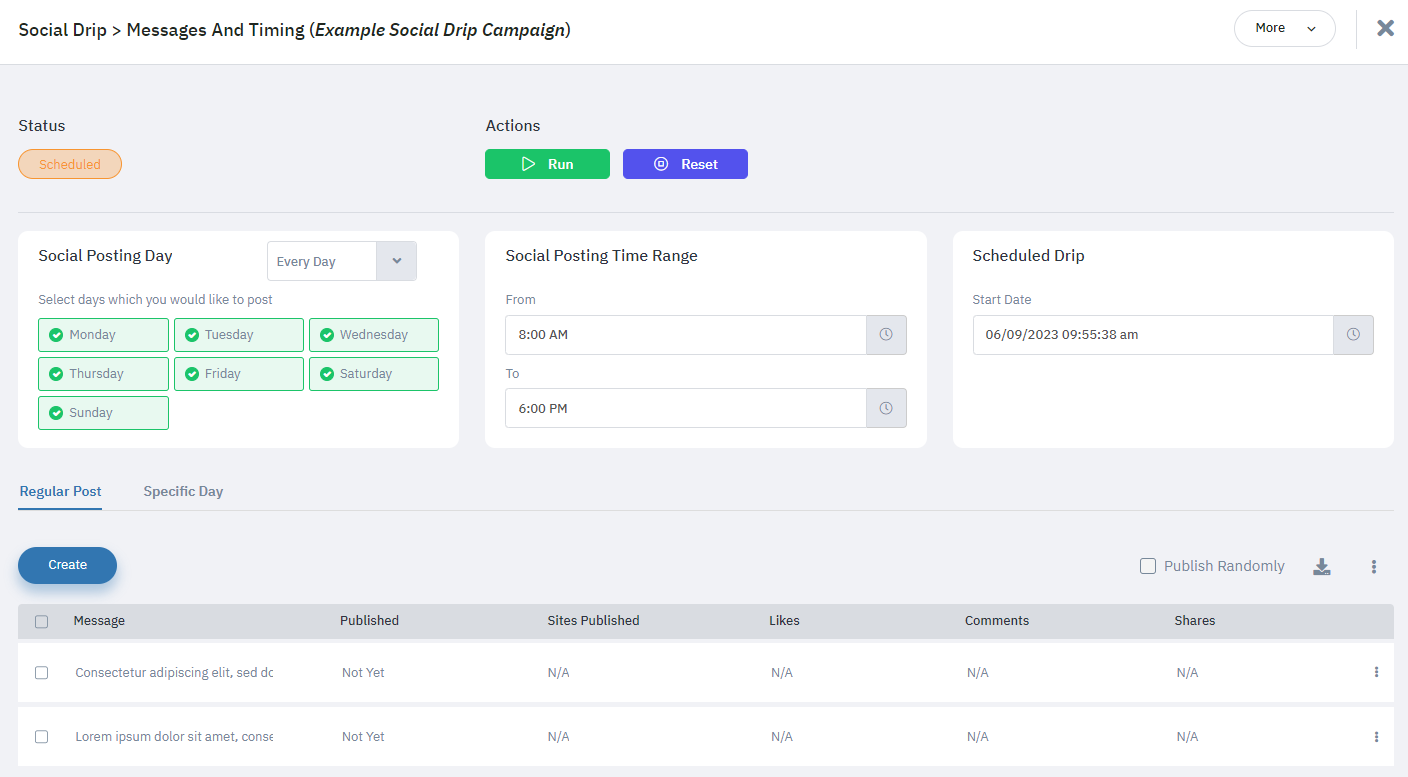Screen dimensions: 1408x777
Task: Click the clock icon beside To time
Action: click(886, 408)
